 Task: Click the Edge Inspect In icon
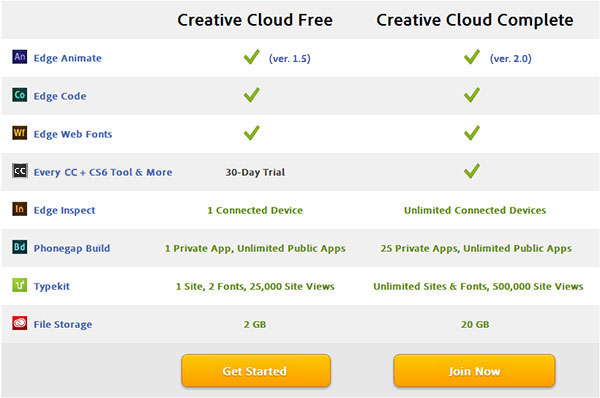tap(20, 209)
